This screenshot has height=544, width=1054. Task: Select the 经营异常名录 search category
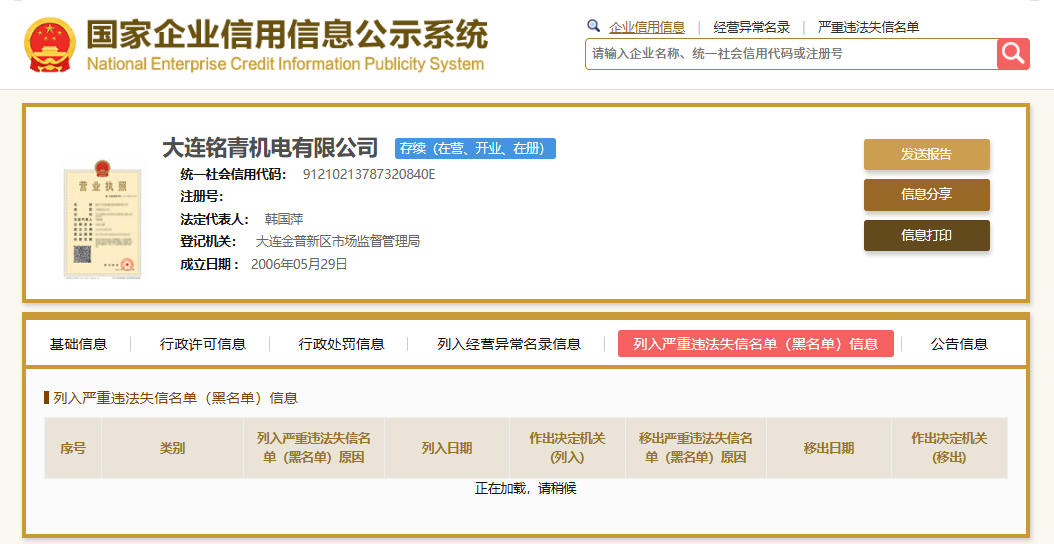point(752,28)
